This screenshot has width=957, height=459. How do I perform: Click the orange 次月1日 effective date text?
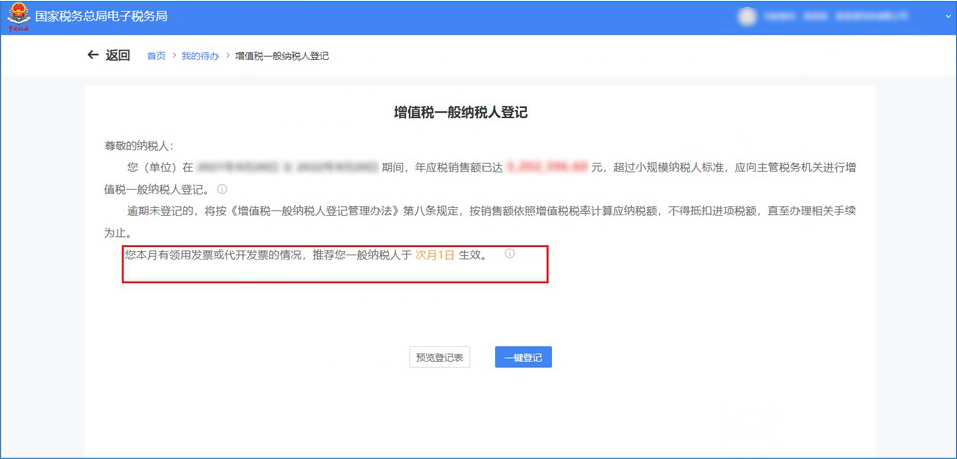click(435, 255)
